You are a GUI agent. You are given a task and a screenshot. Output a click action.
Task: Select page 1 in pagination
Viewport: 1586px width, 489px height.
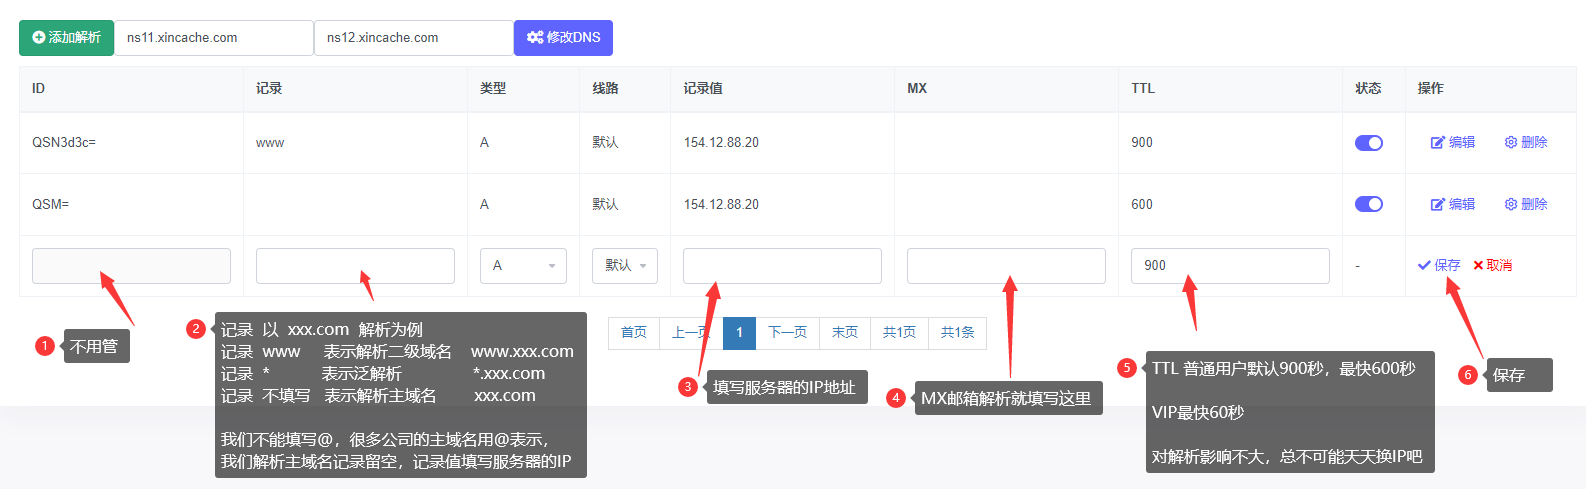(x=739, y=332)
